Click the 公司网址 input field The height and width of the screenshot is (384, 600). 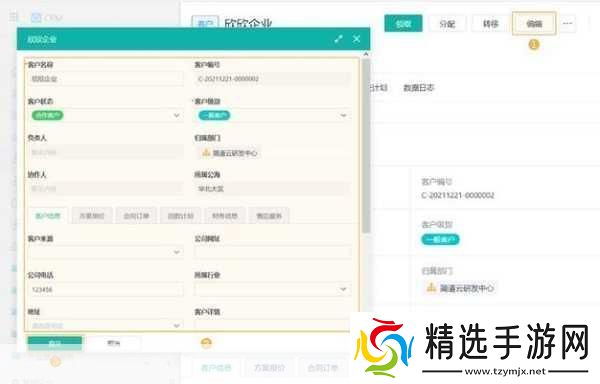(272, 252)
